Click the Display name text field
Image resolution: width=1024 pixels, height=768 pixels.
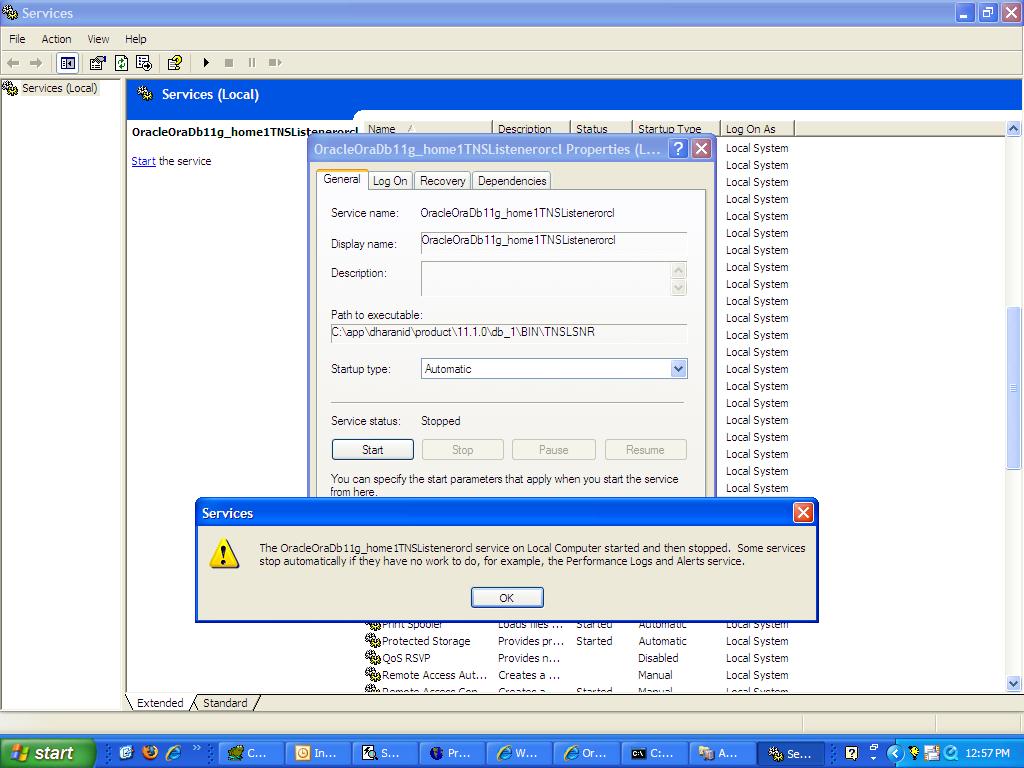pos(553,243)
